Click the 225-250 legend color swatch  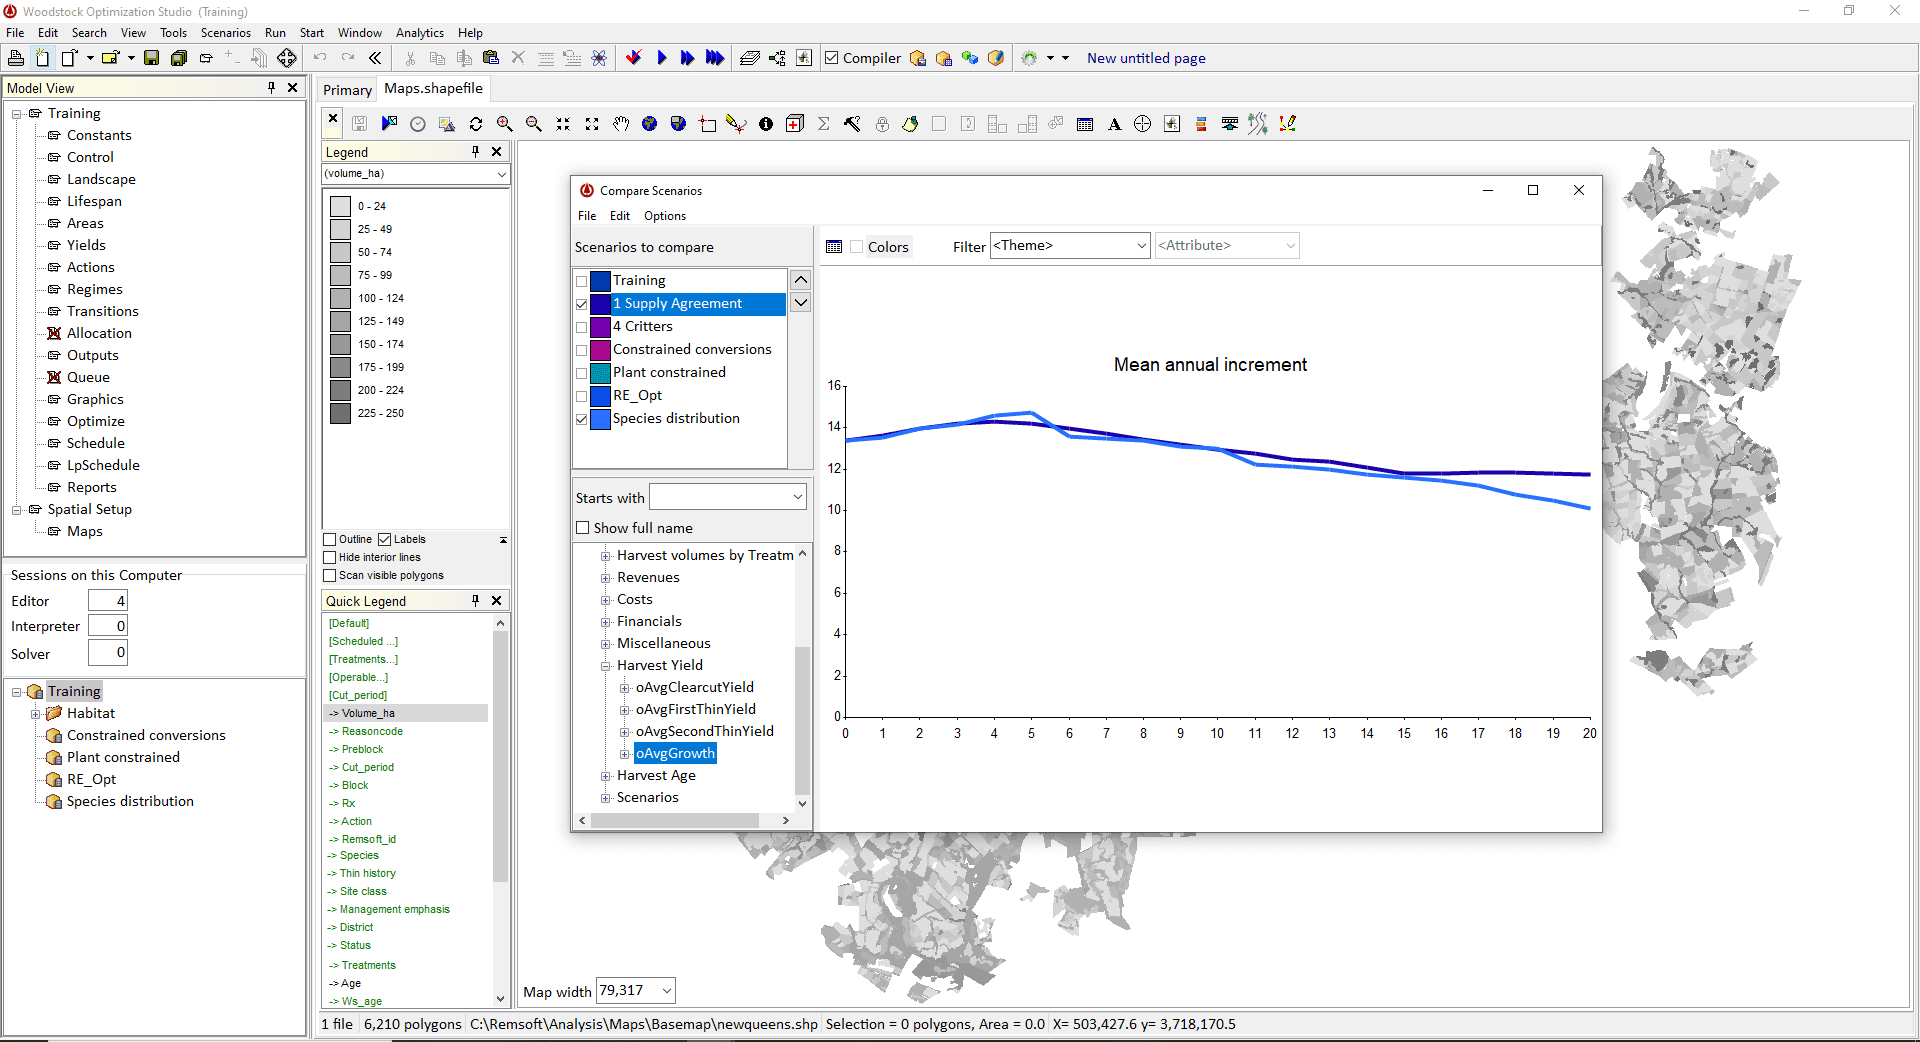pyautogui.click(x=340, y=413)
